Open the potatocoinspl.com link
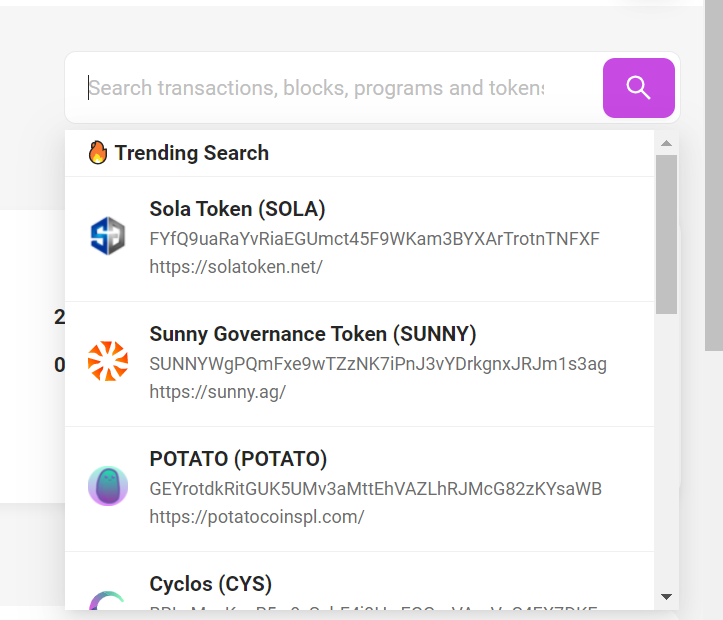This screenshot has height=620, width=723. (256, 517)
